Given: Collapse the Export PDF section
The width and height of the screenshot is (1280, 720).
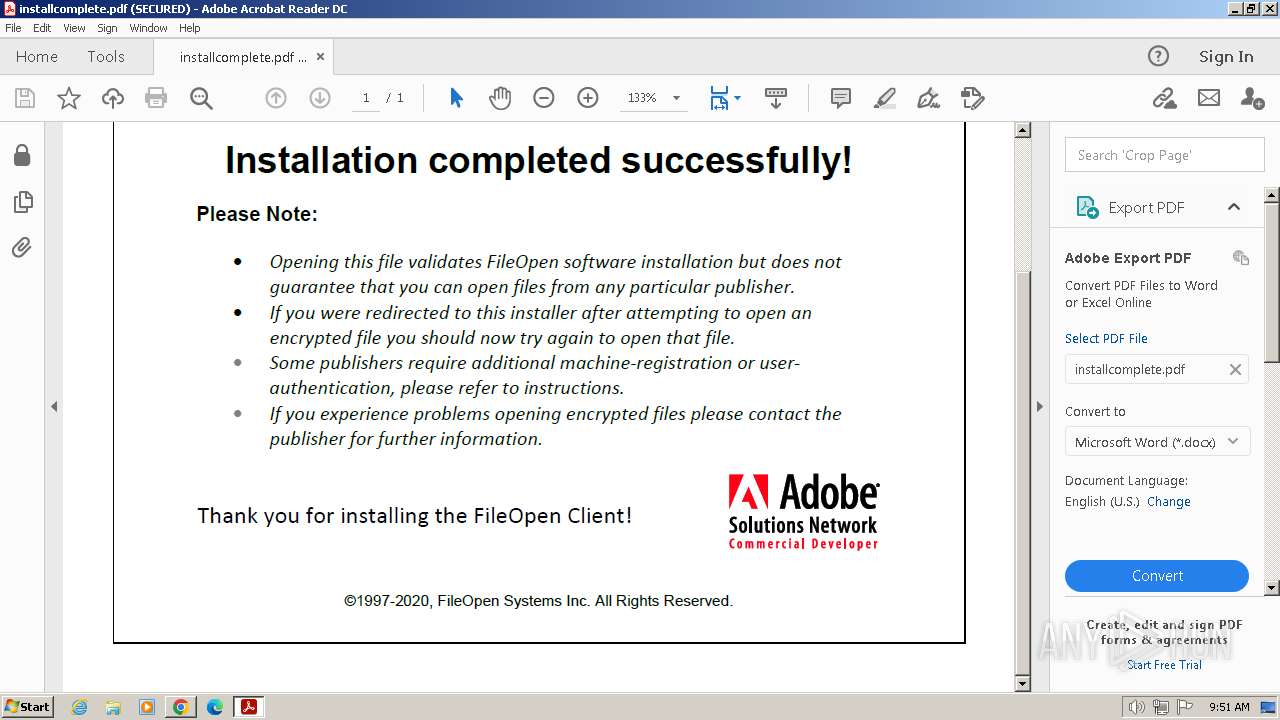Looking at the screenshot, I should point(1234,207).
